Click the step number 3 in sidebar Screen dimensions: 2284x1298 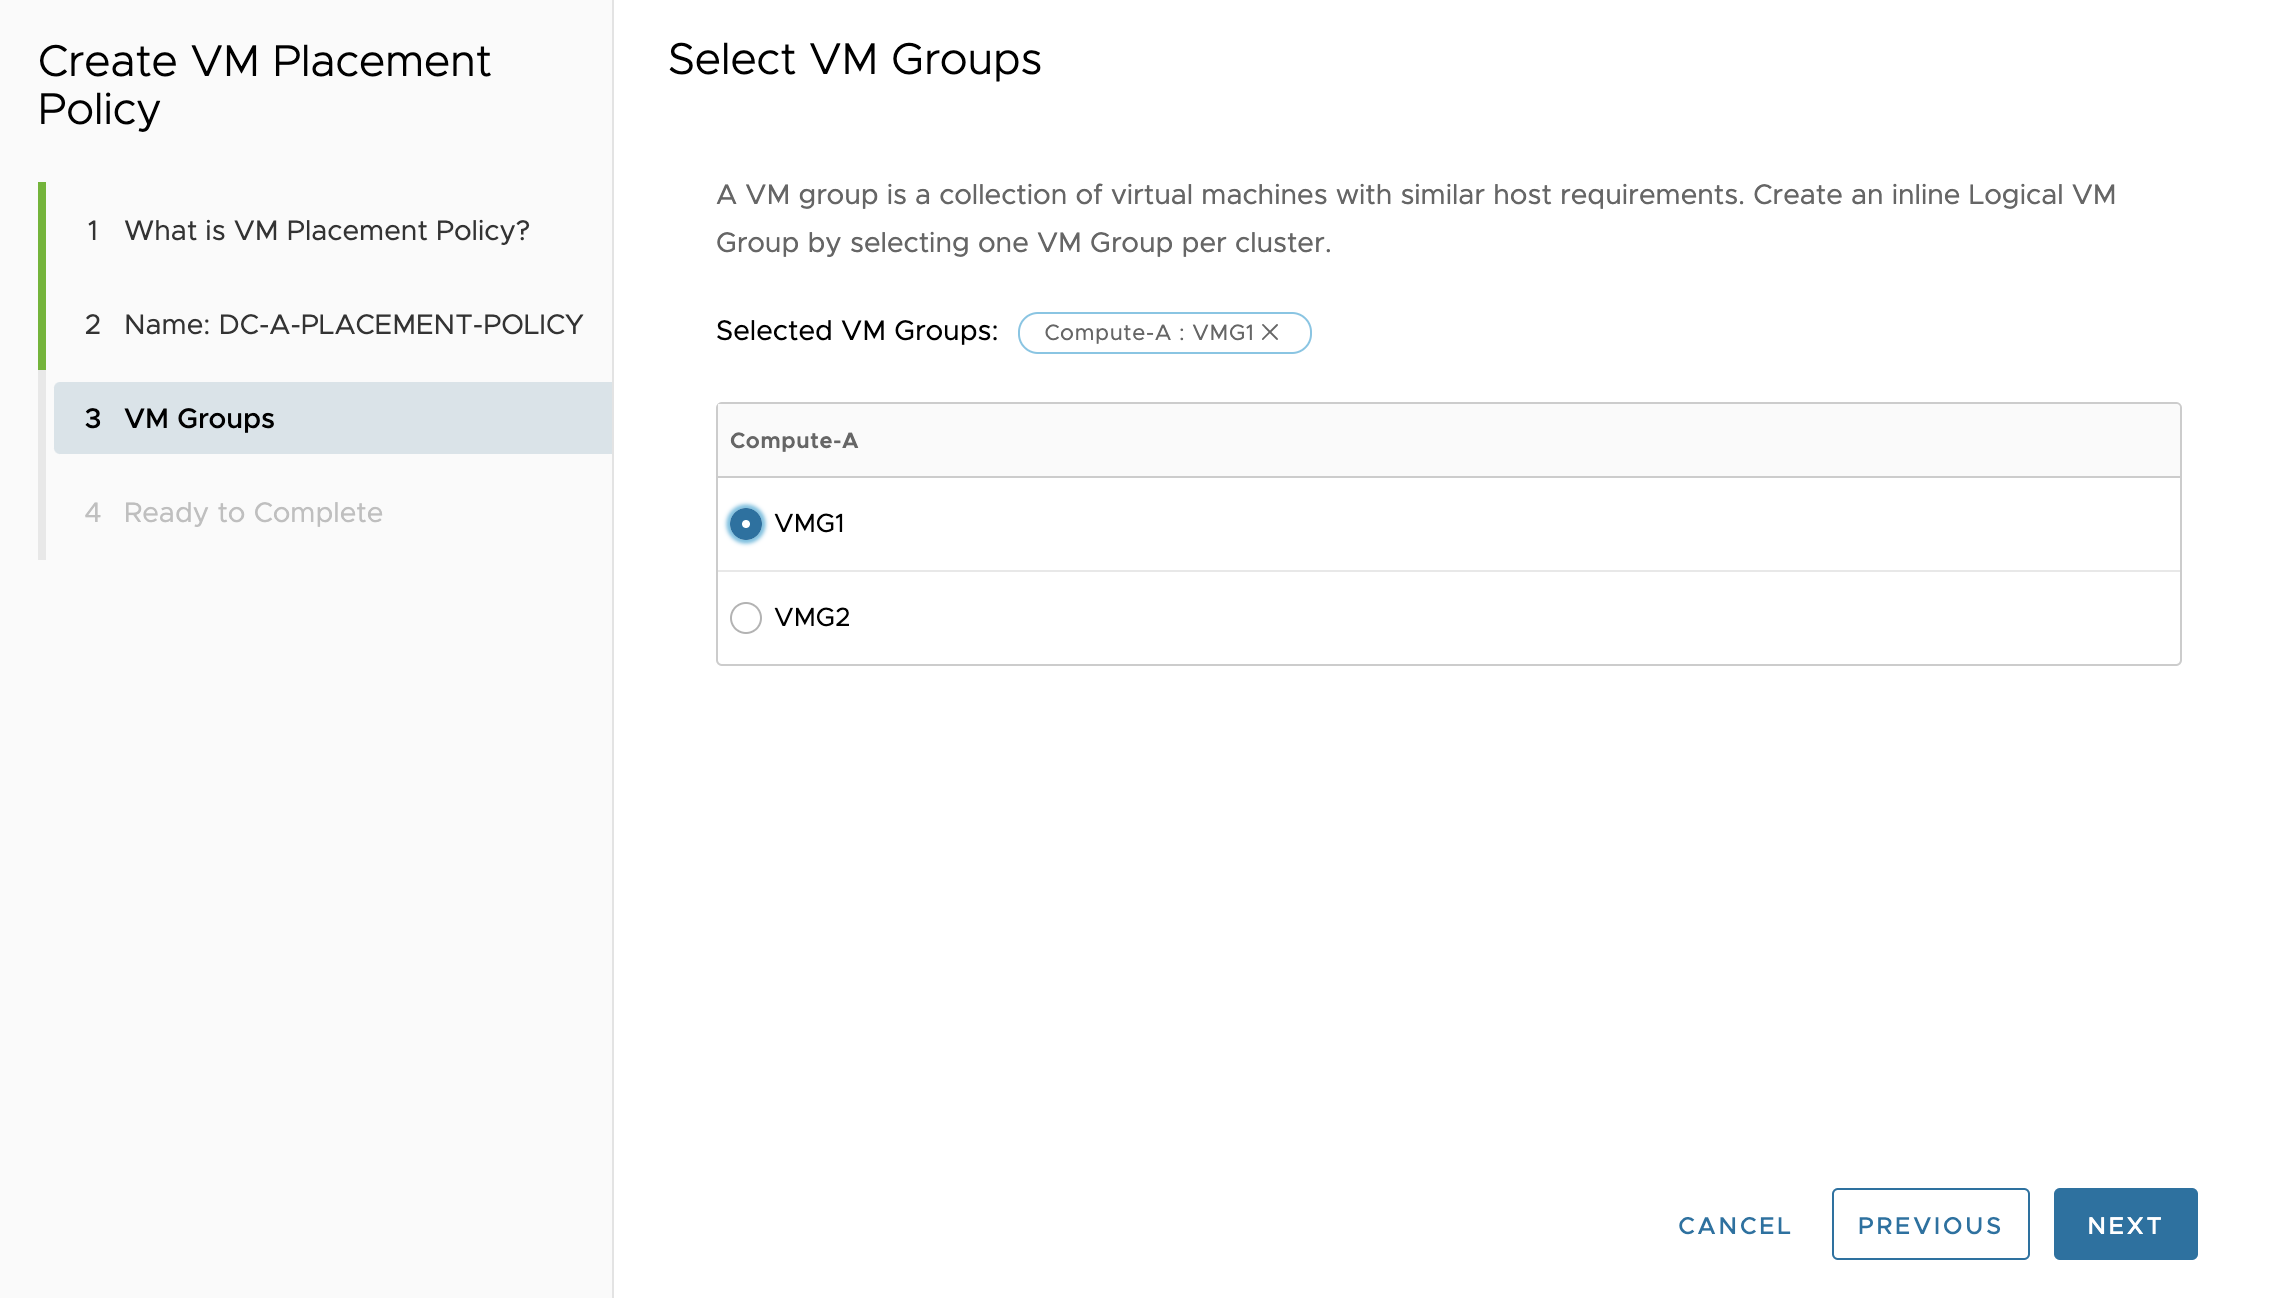(x=93, y=419)
